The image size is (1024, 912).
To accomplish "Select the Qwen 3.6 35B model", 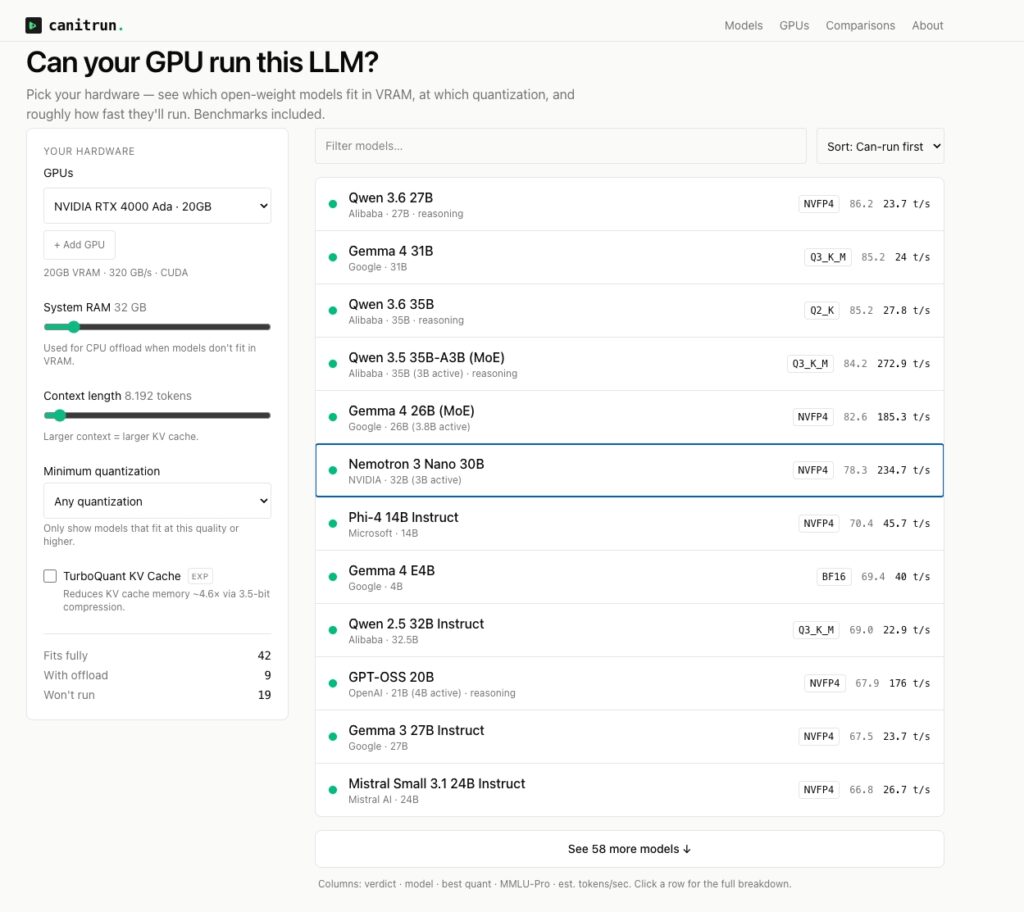I will 630,311.
